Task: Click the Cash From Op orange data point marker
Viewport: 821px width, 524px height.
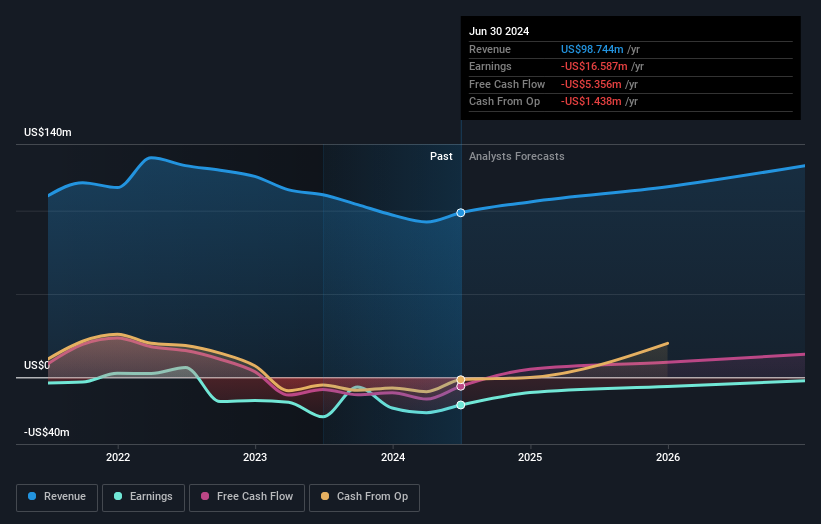Action: [x=461, y=380]
